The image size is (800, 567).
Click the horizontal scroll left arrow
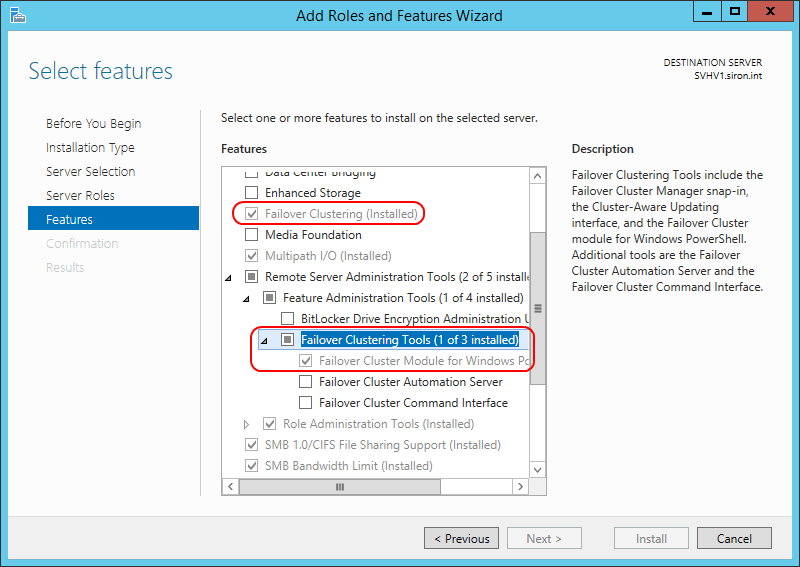tap(231, 486)
